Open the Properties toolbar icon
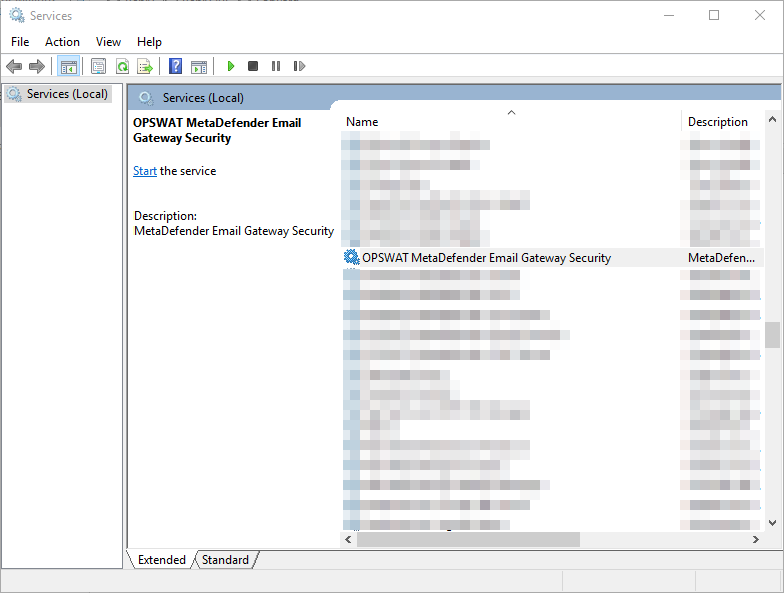Image resolution: width=784 pixels, height=593 pixels. 98,66
